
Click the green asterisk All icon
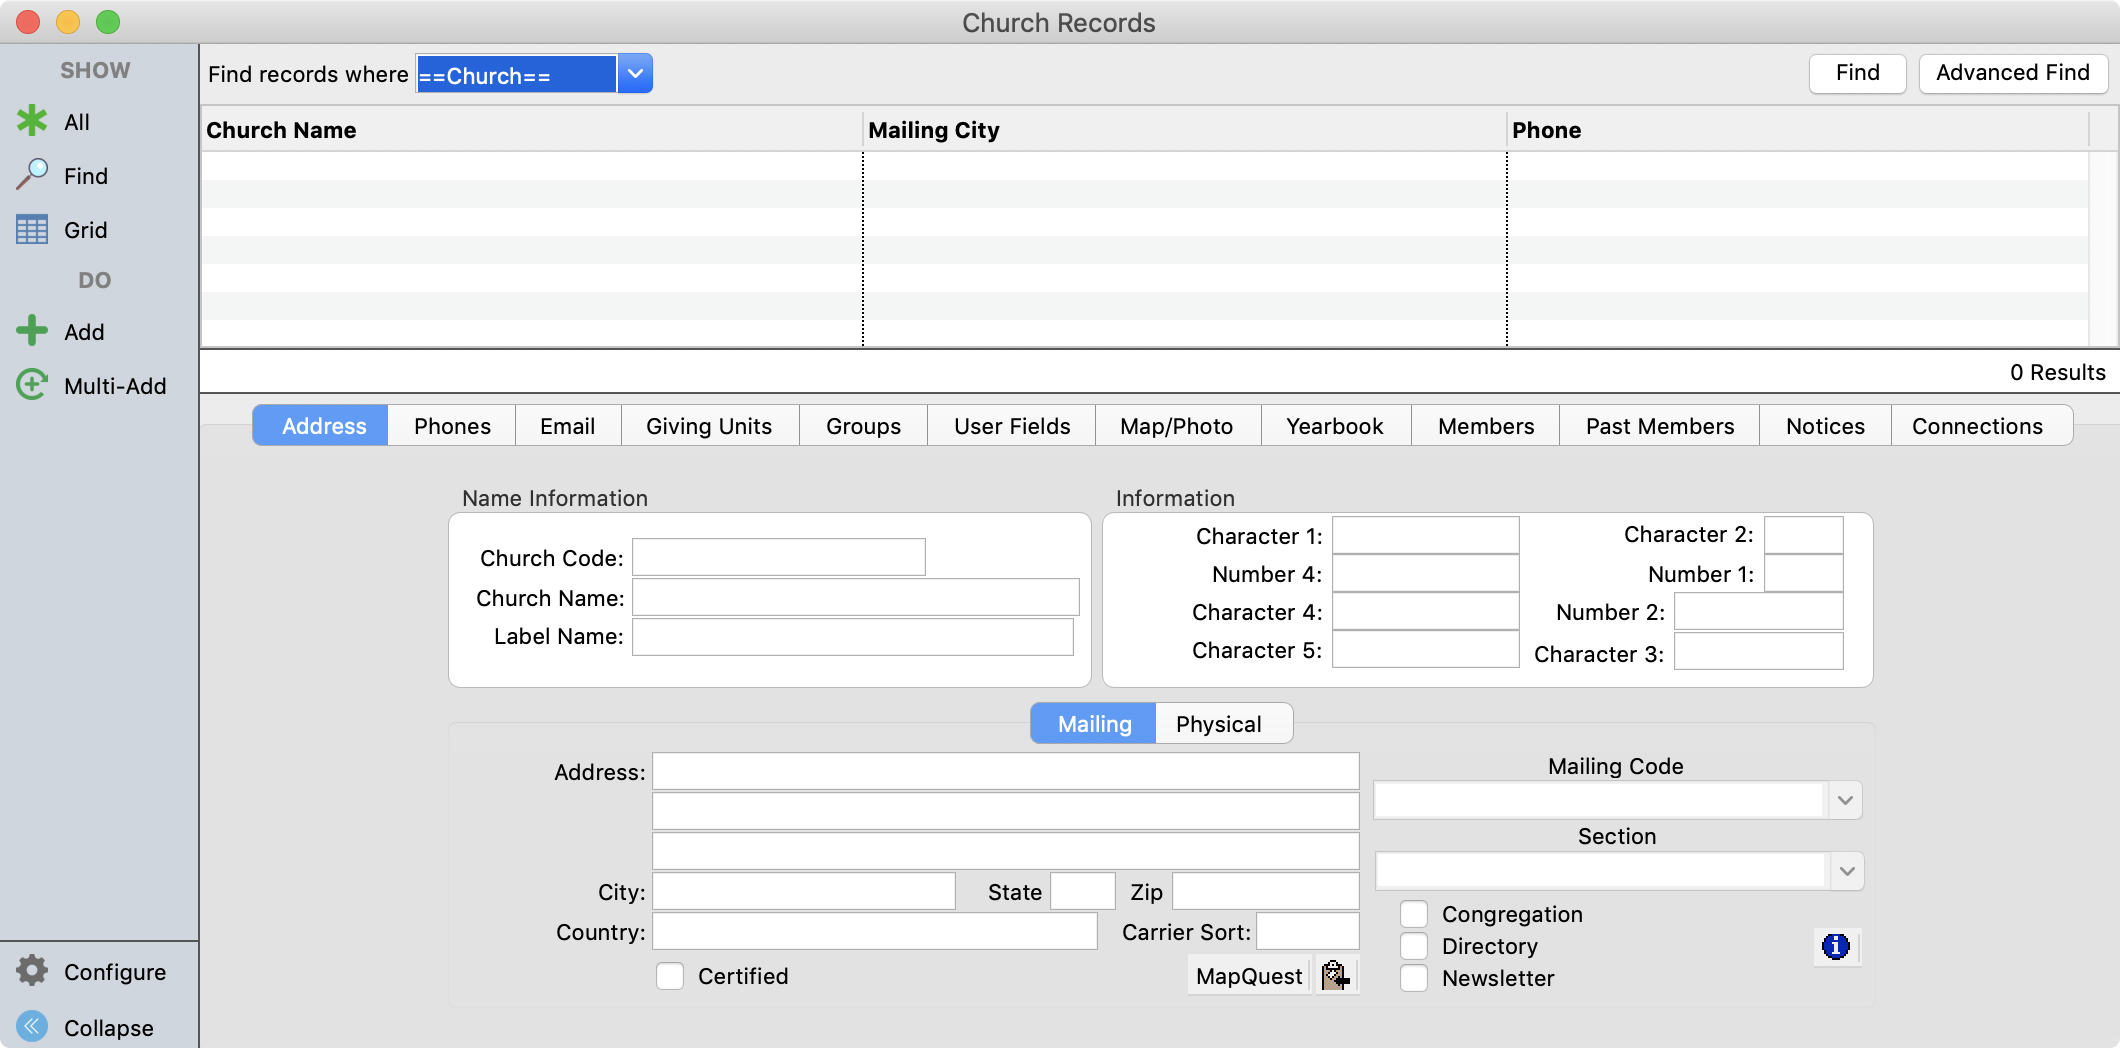[32, 121]
